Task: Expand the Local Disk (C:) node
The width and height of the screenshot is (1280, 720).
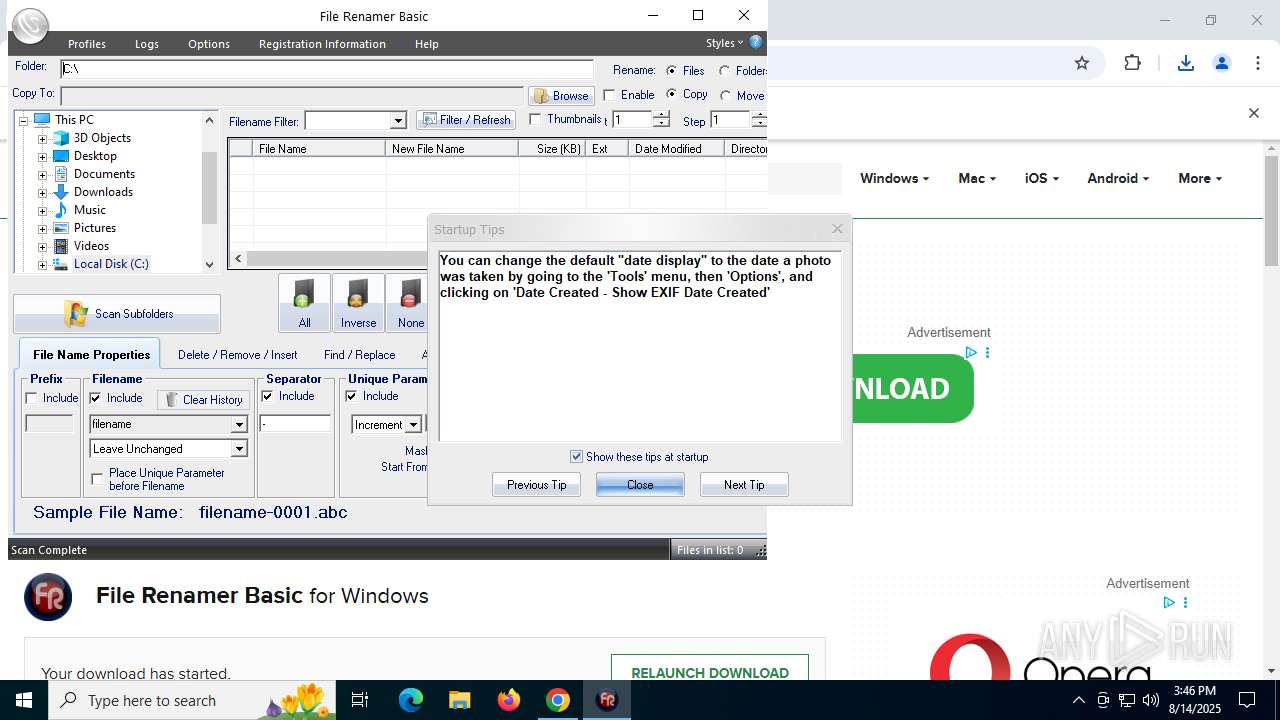Action: 42,264
